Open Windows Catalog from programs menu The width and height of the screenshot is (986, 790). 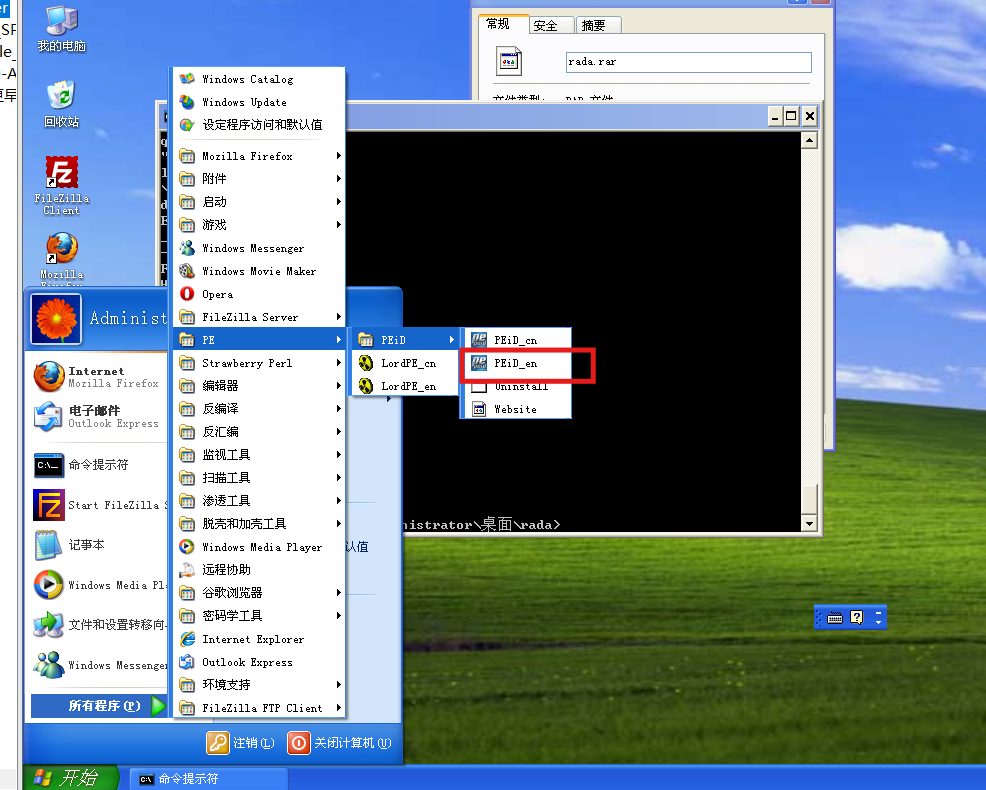coord(259,79)
